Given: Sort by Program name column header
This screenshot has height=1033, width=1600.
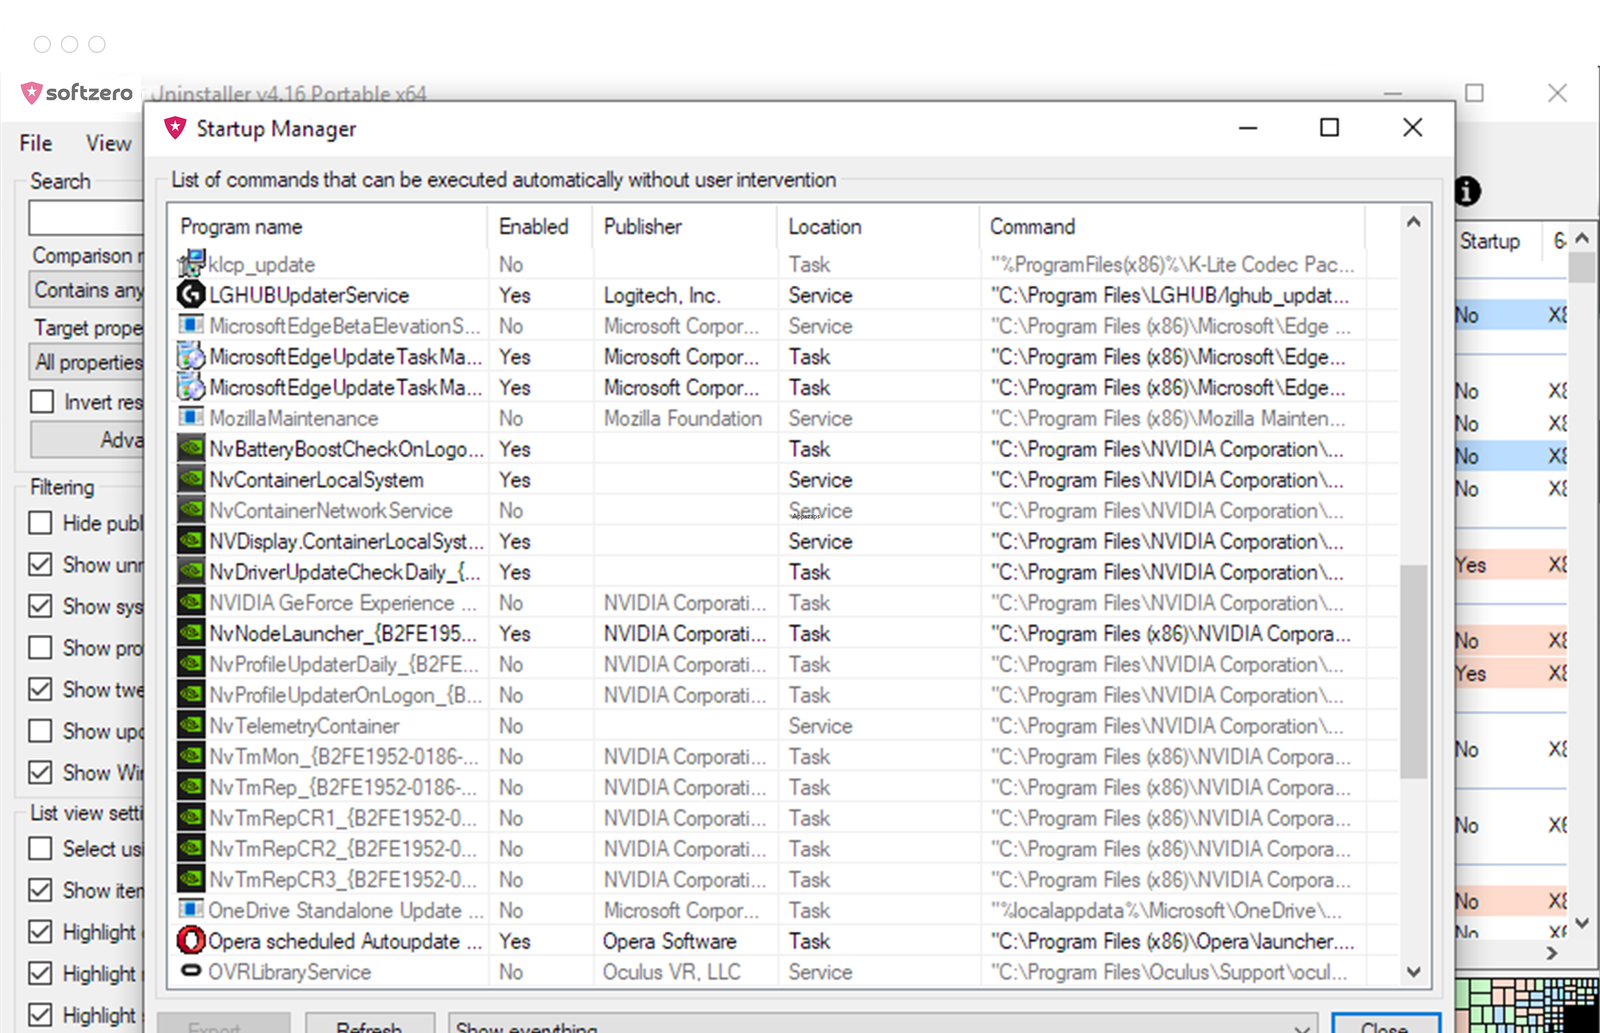Looking at the screenshot, I should (328, 227).
